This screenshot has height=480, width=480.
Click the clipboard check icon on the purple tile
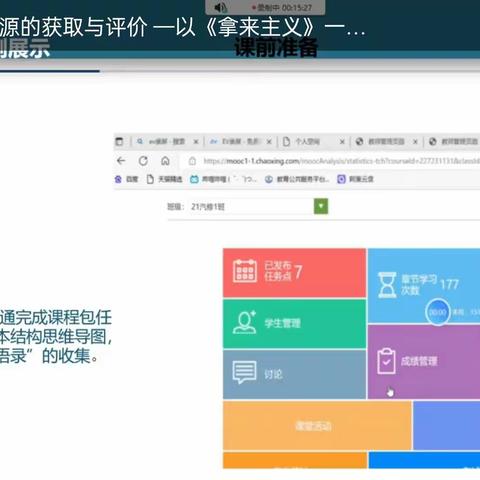(386, 361)
